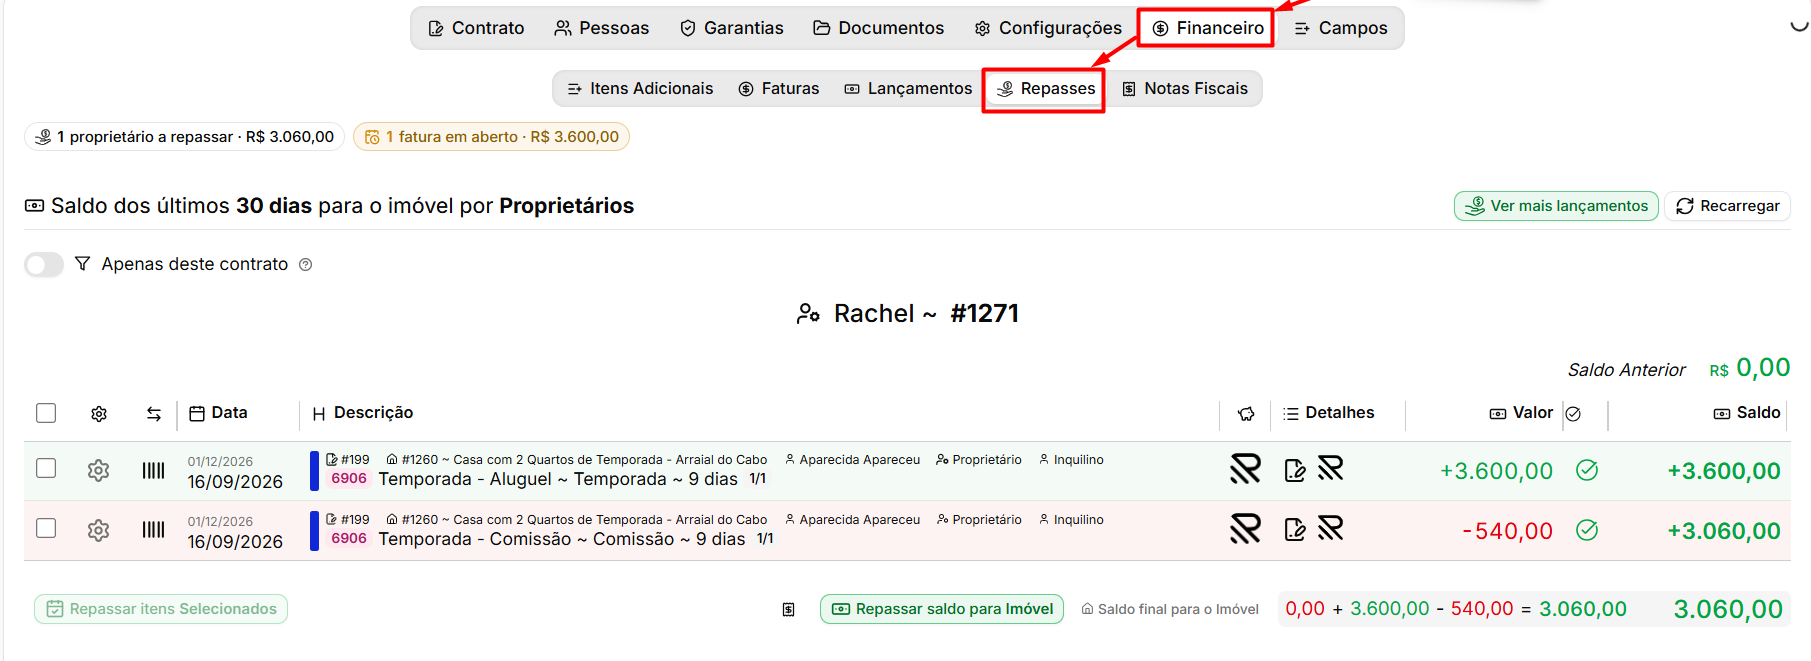
Task: Open the Campos tab
Action: click(x=1341, y=28)
